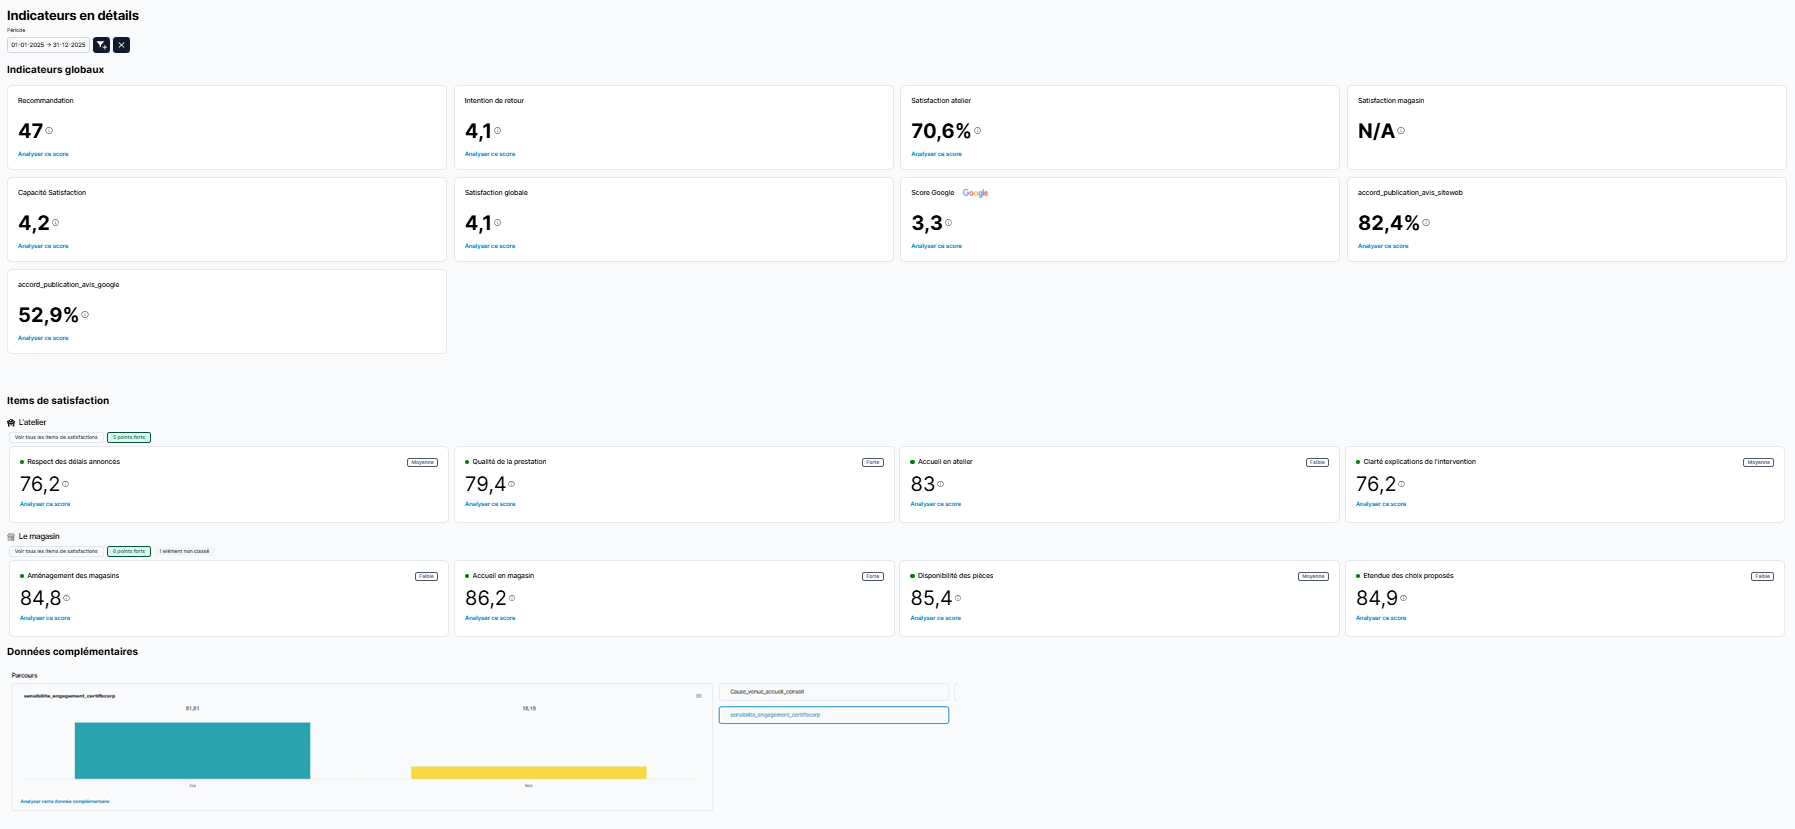The image size is (1795, 829).
Task: Click info icon next to Score Google 3,3
Action: 949,223
